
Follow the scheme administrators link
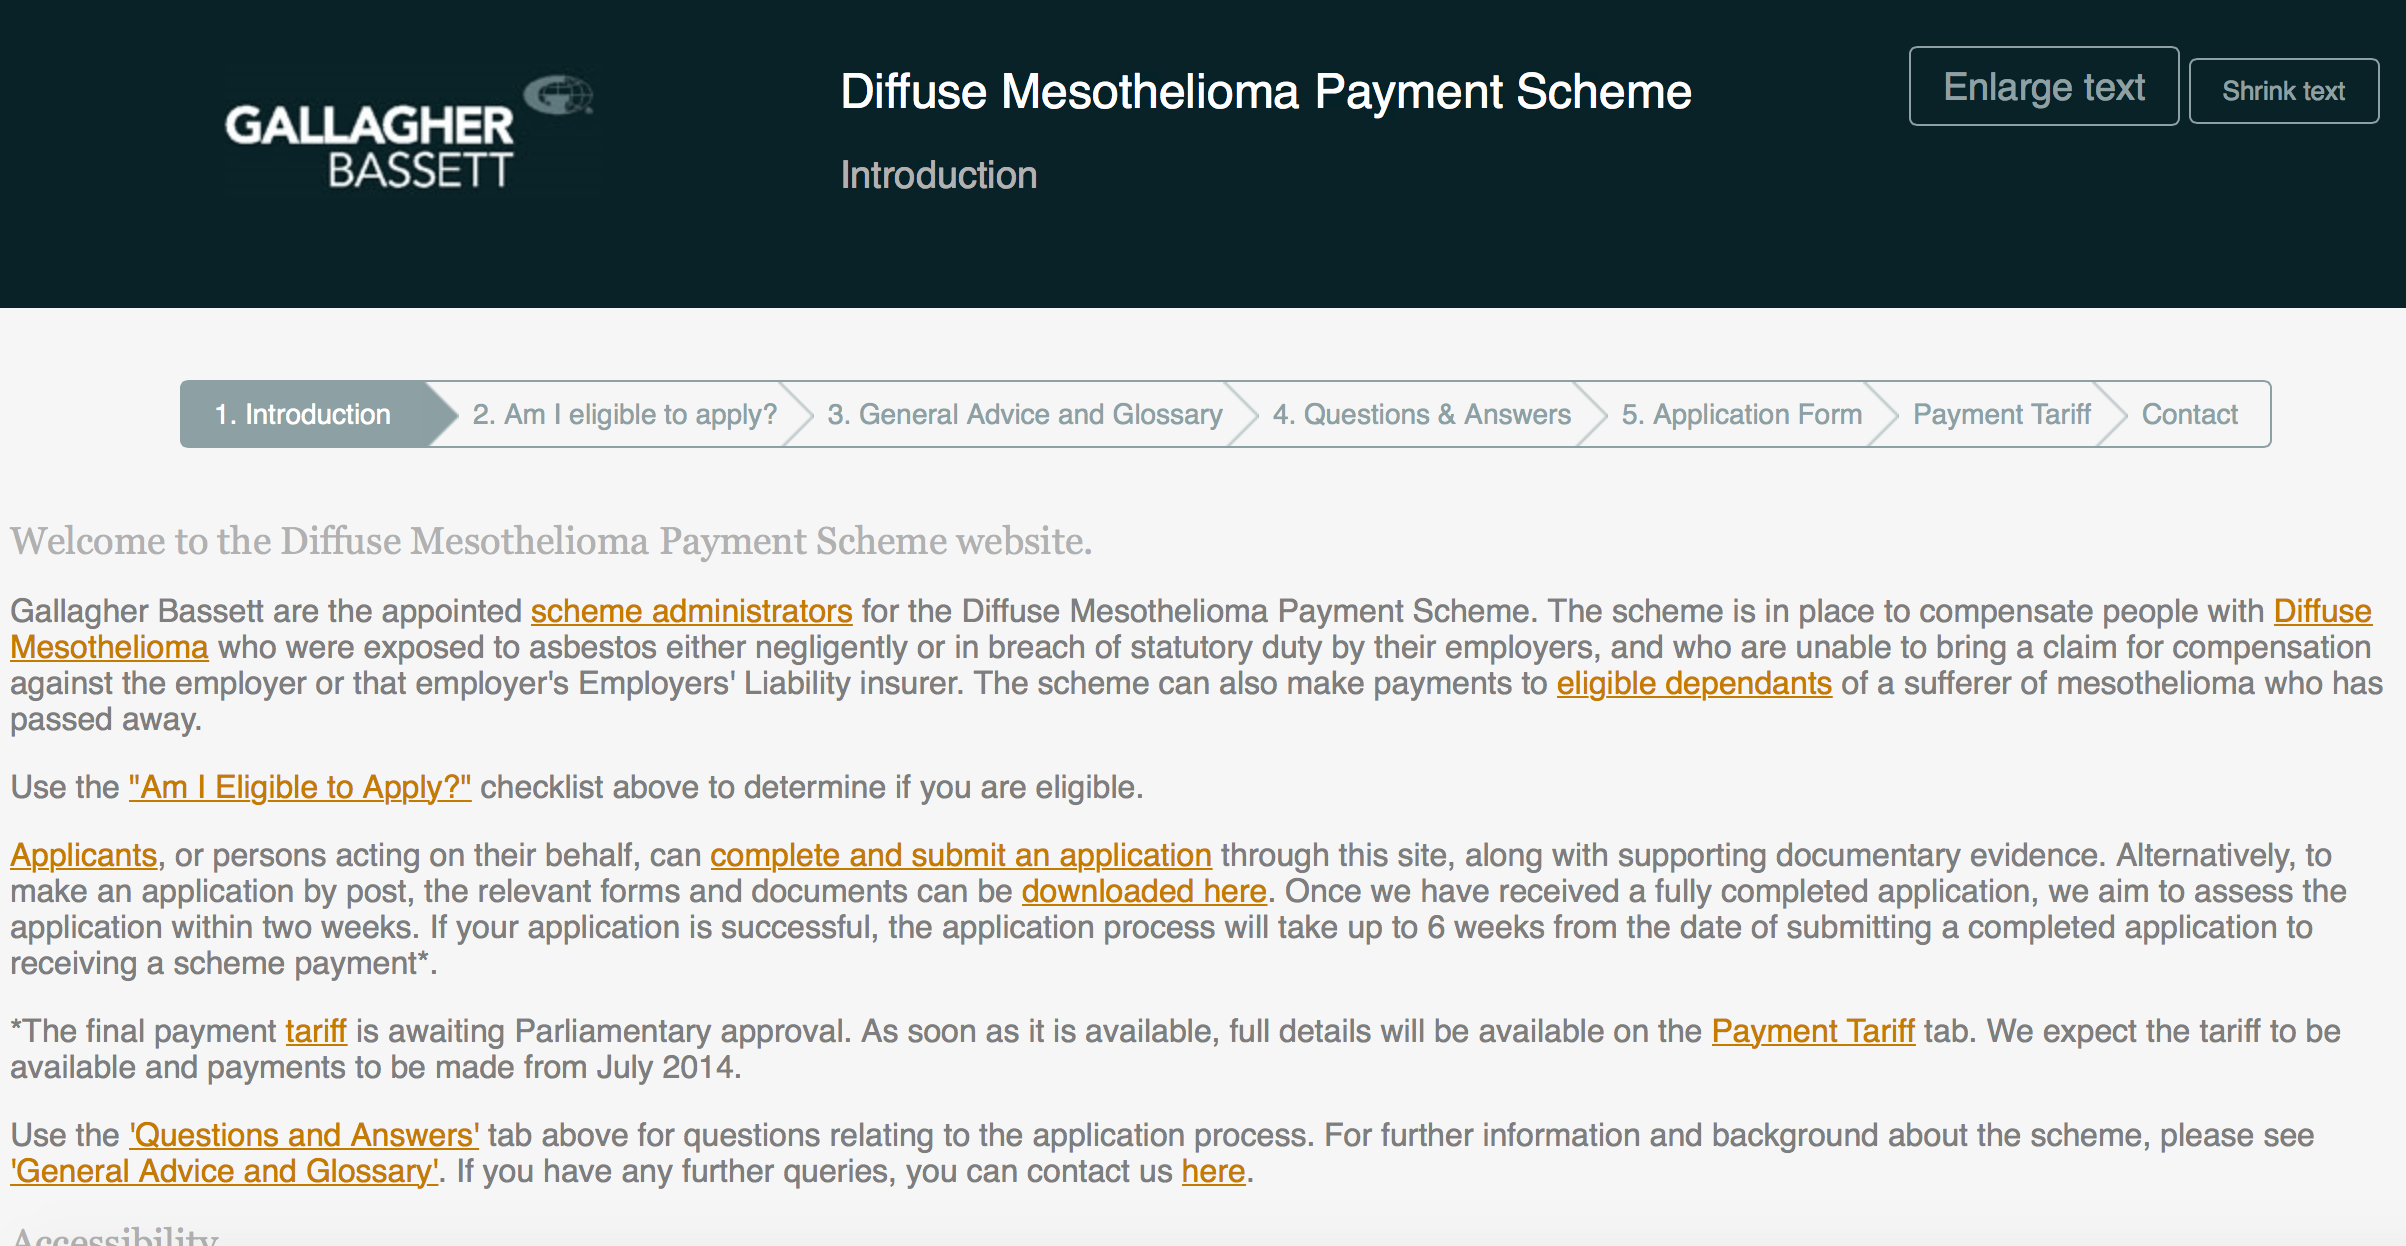(691, 611)
